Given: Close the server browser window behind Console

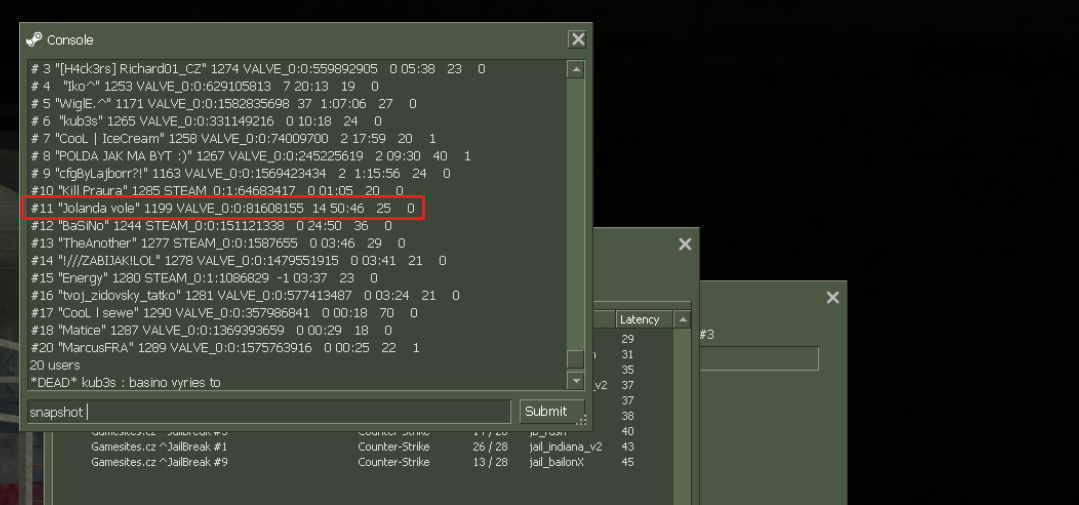Looking at the screenshot, I should click(x=685, y=244).
